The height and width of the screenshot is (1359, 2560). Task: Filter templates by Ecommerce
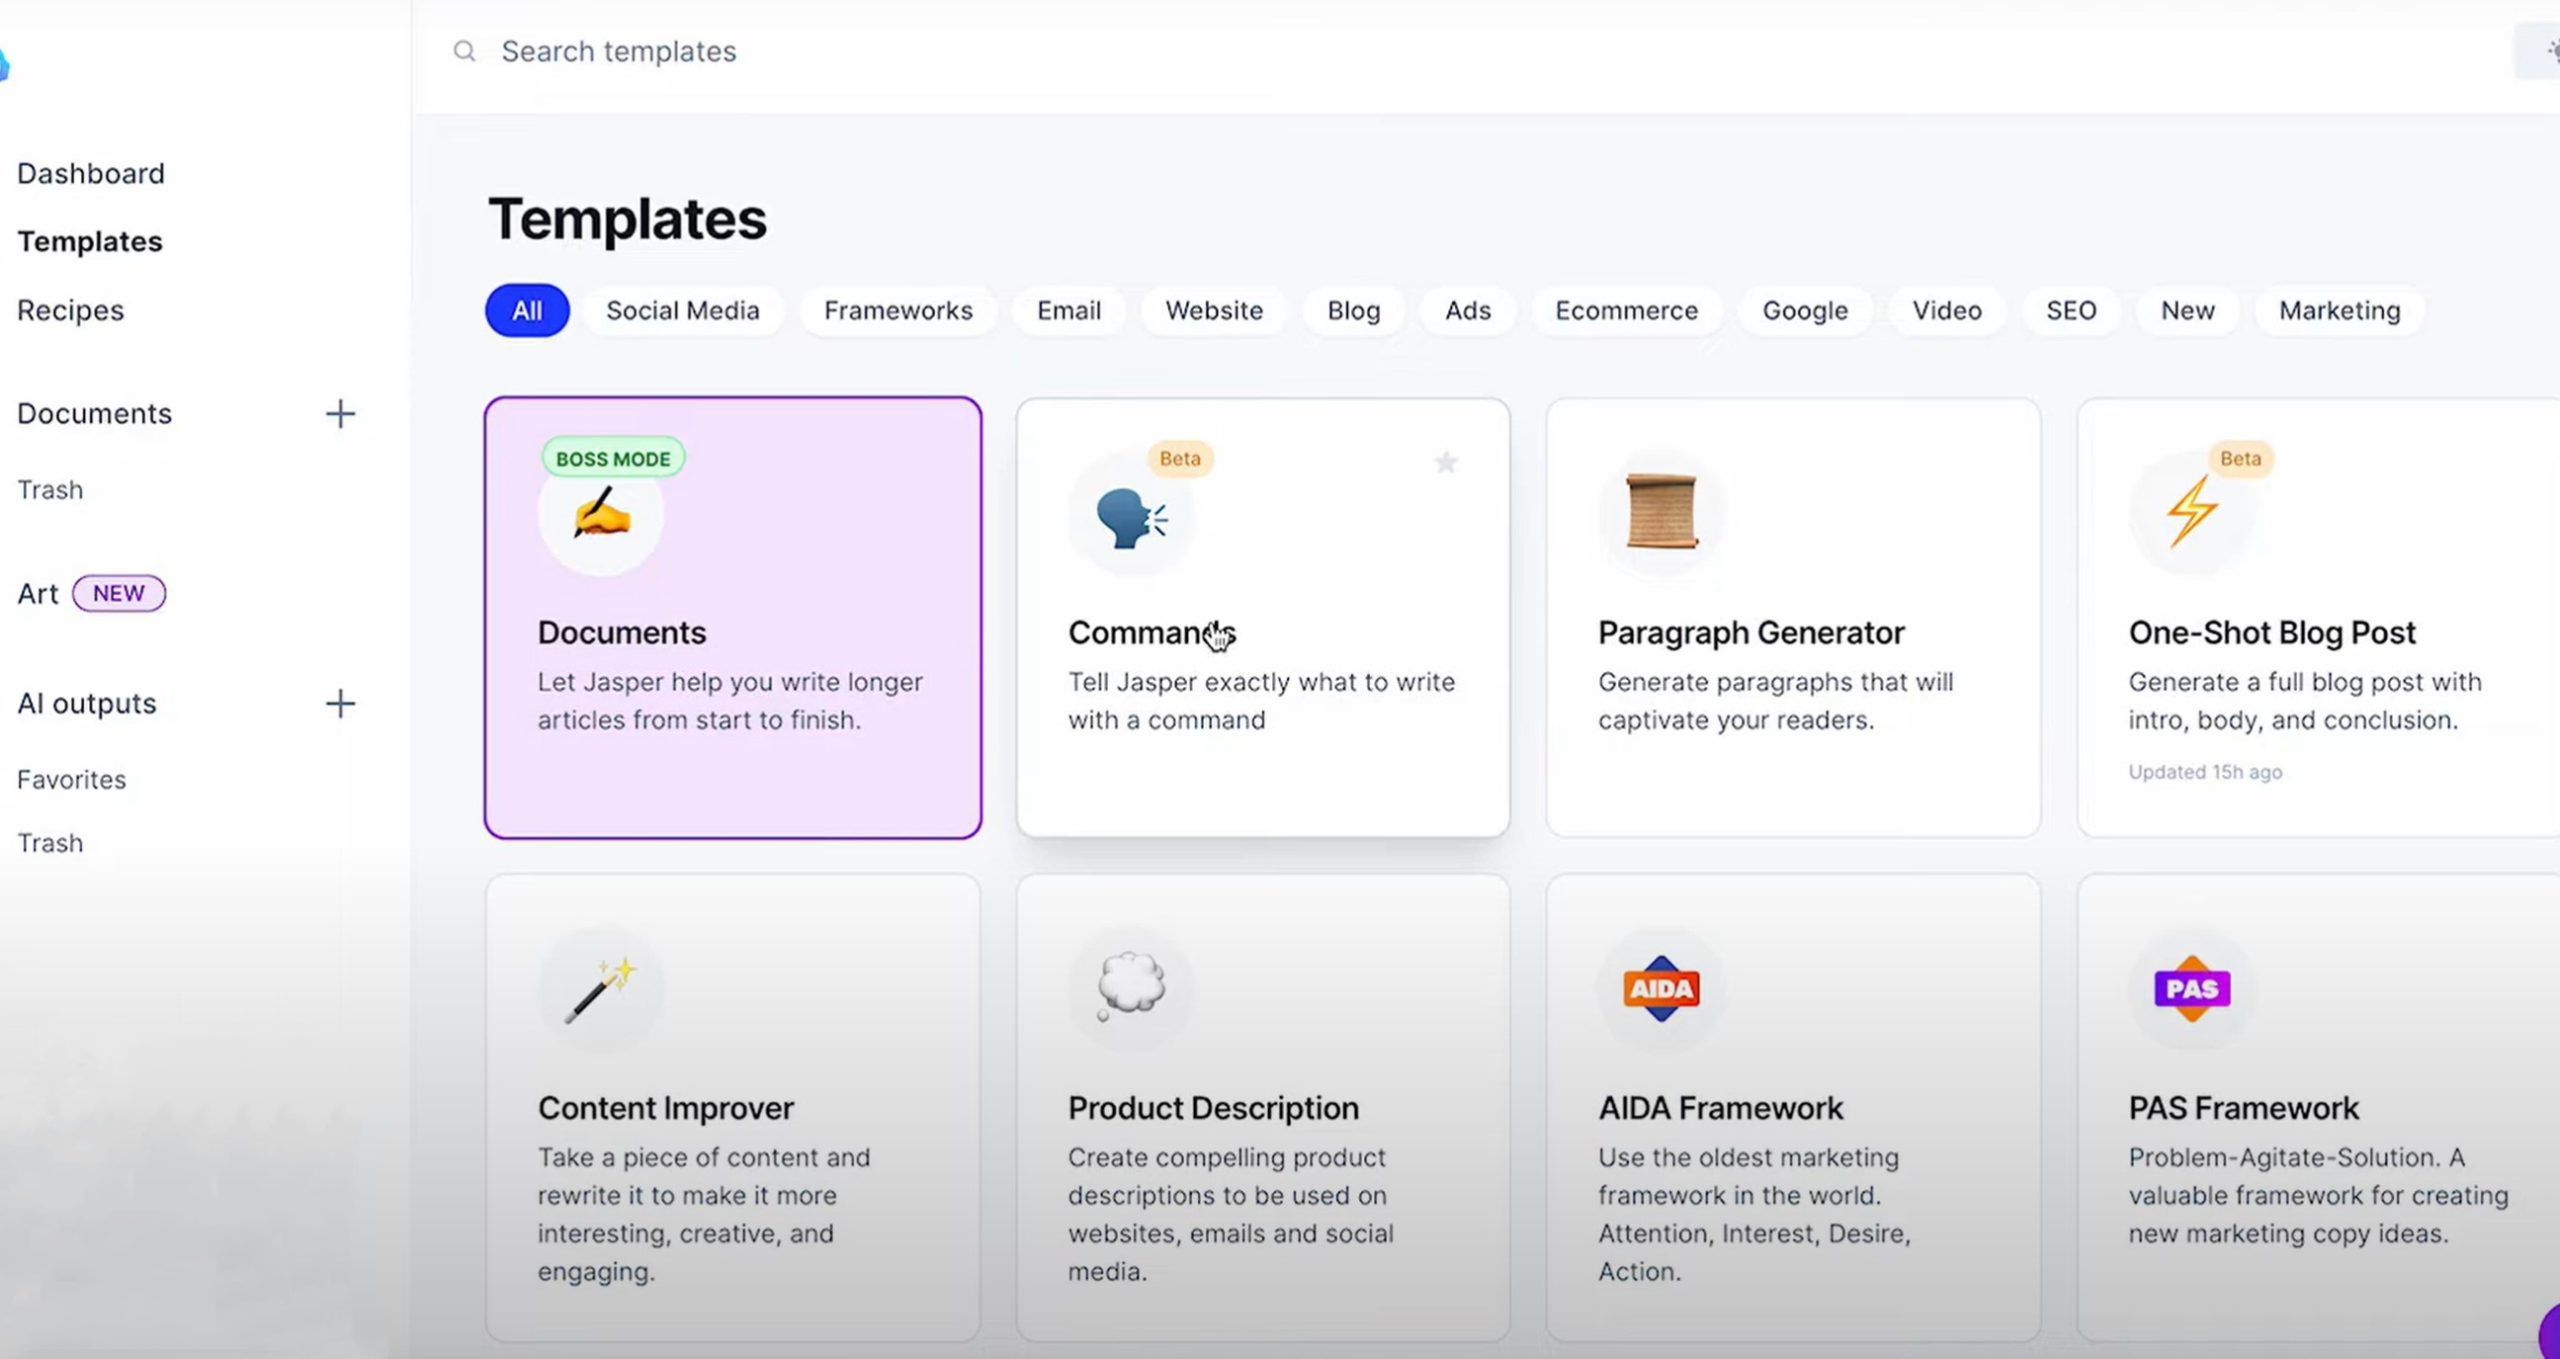point(1626,310)
